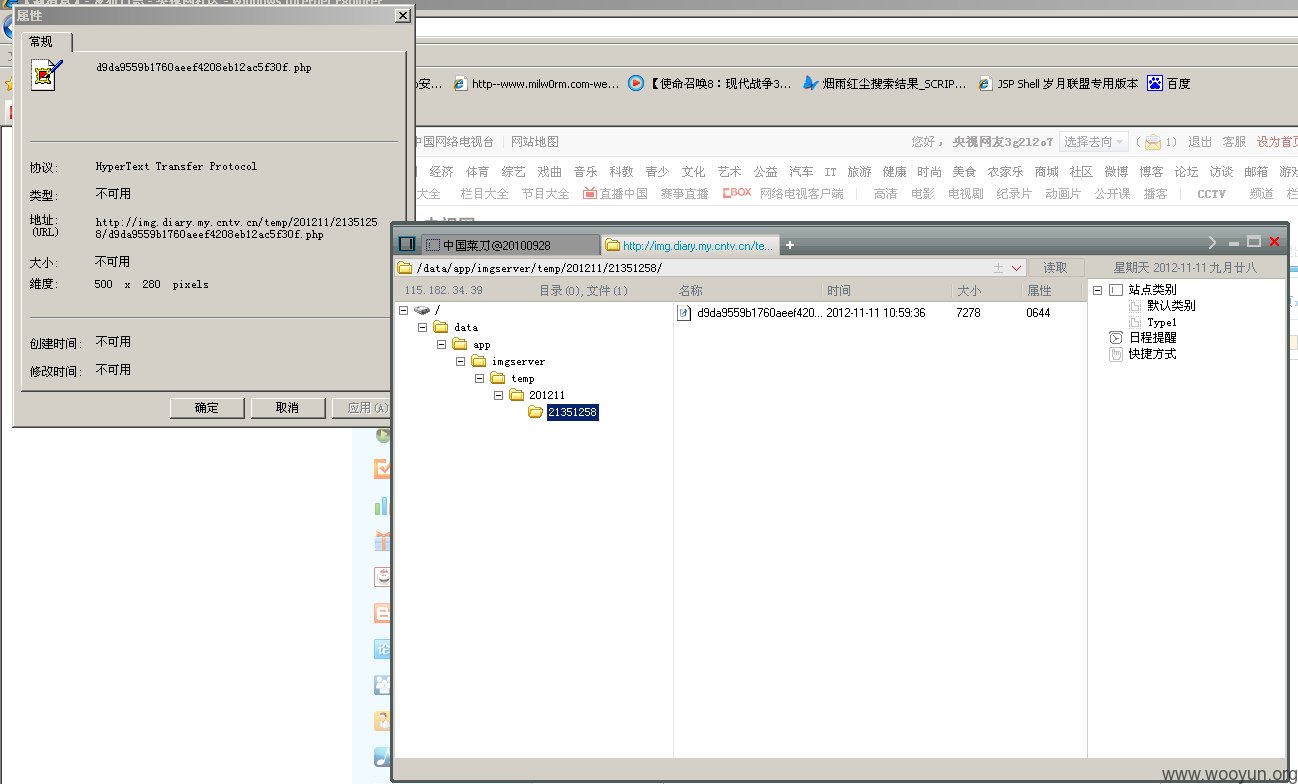The height and width of the screenshot is (784, 1298).
Task: Click the file URL text in properties dialog
Action: pos(237,228)
